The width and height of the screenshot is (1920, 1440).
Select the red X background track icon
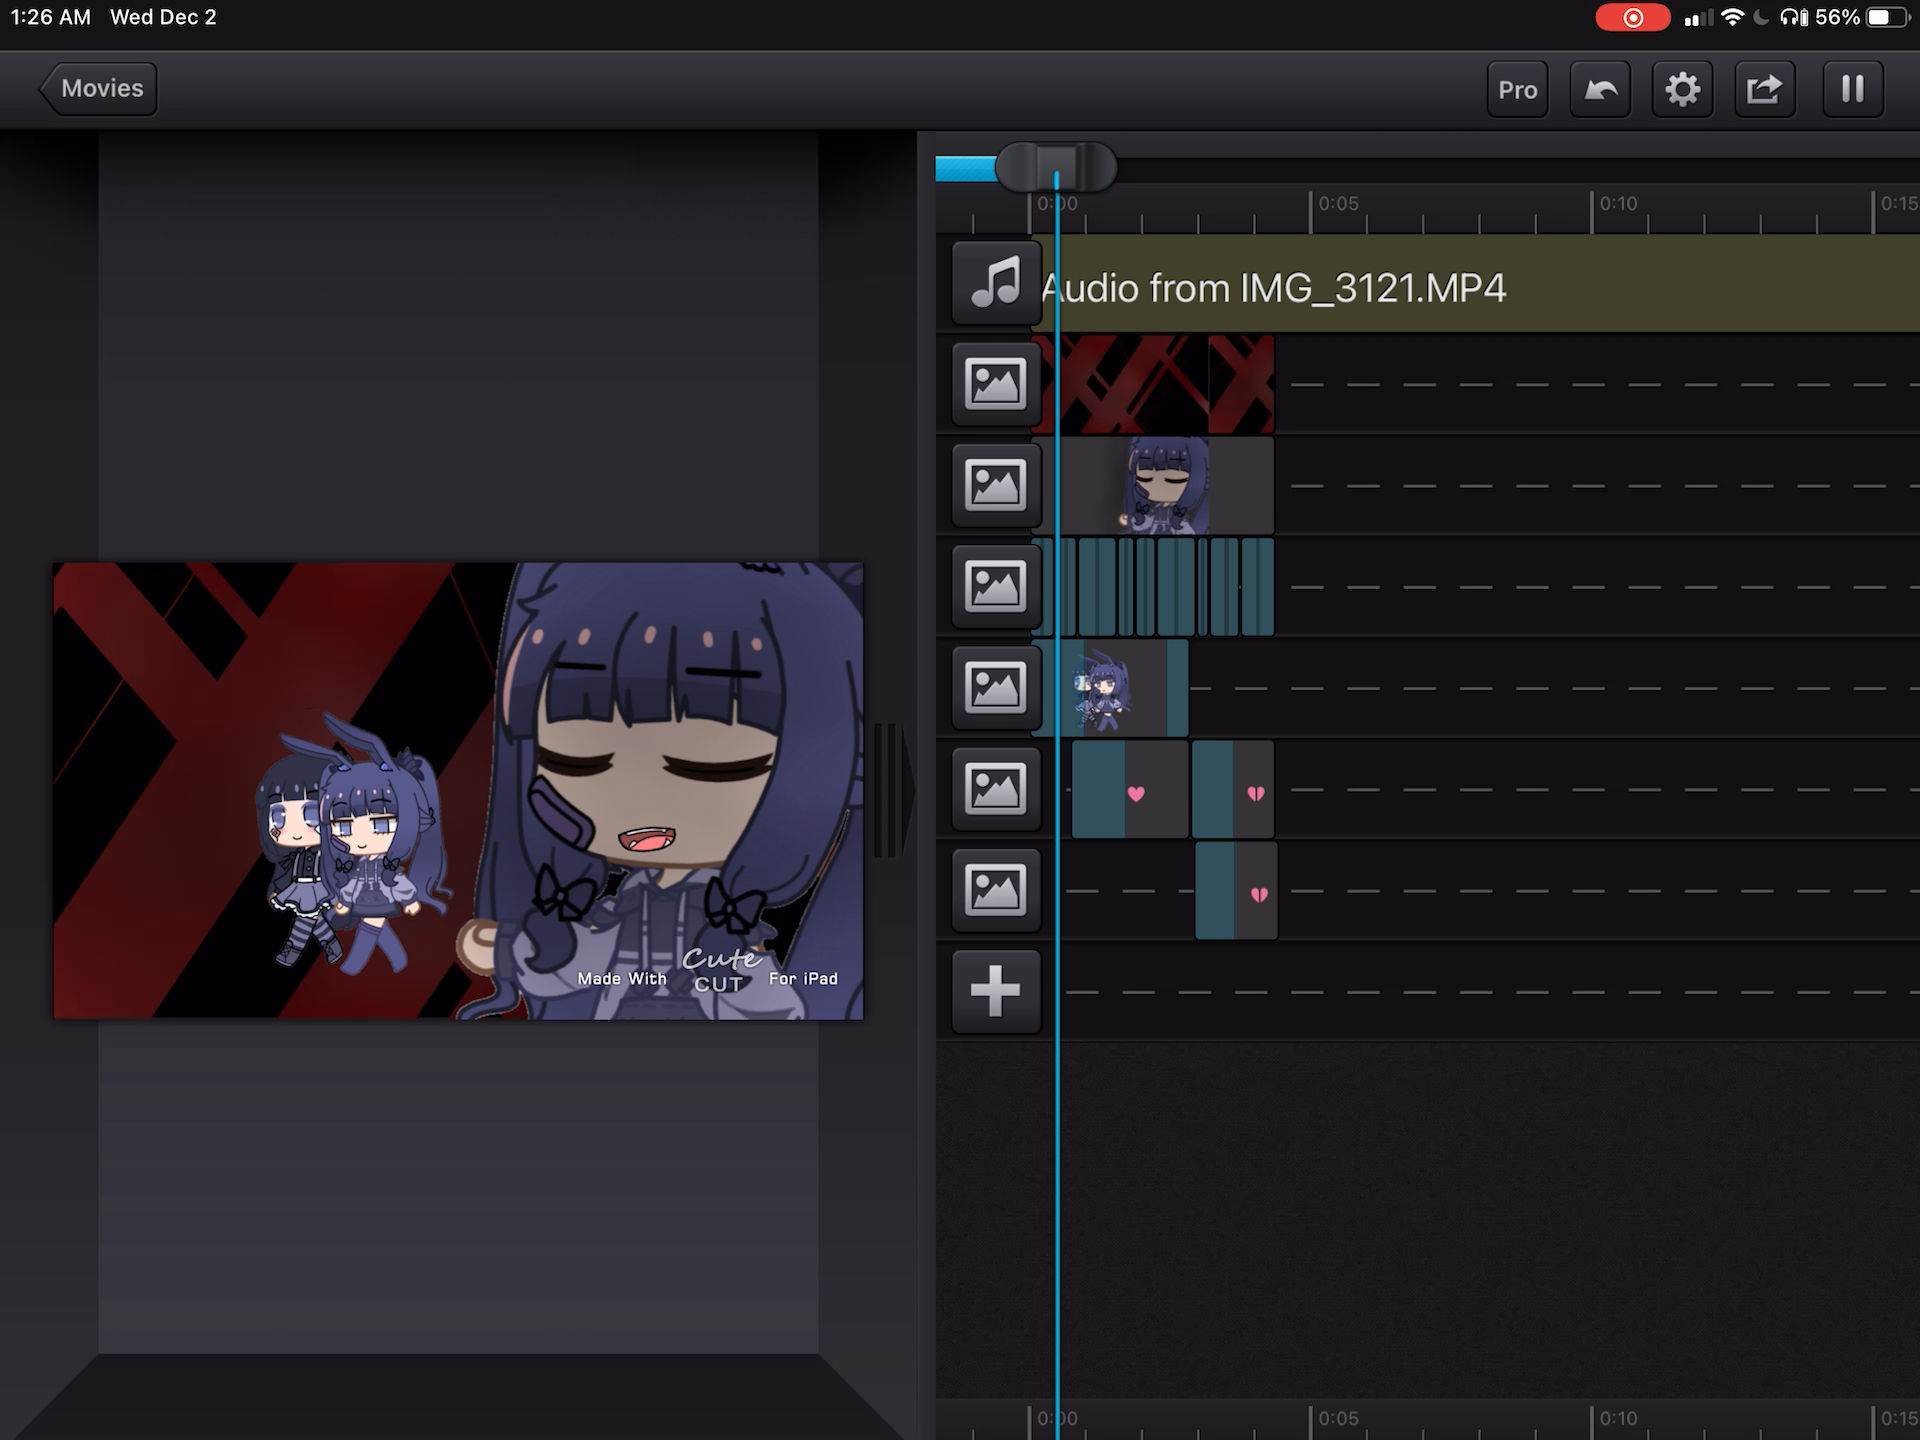995,384
